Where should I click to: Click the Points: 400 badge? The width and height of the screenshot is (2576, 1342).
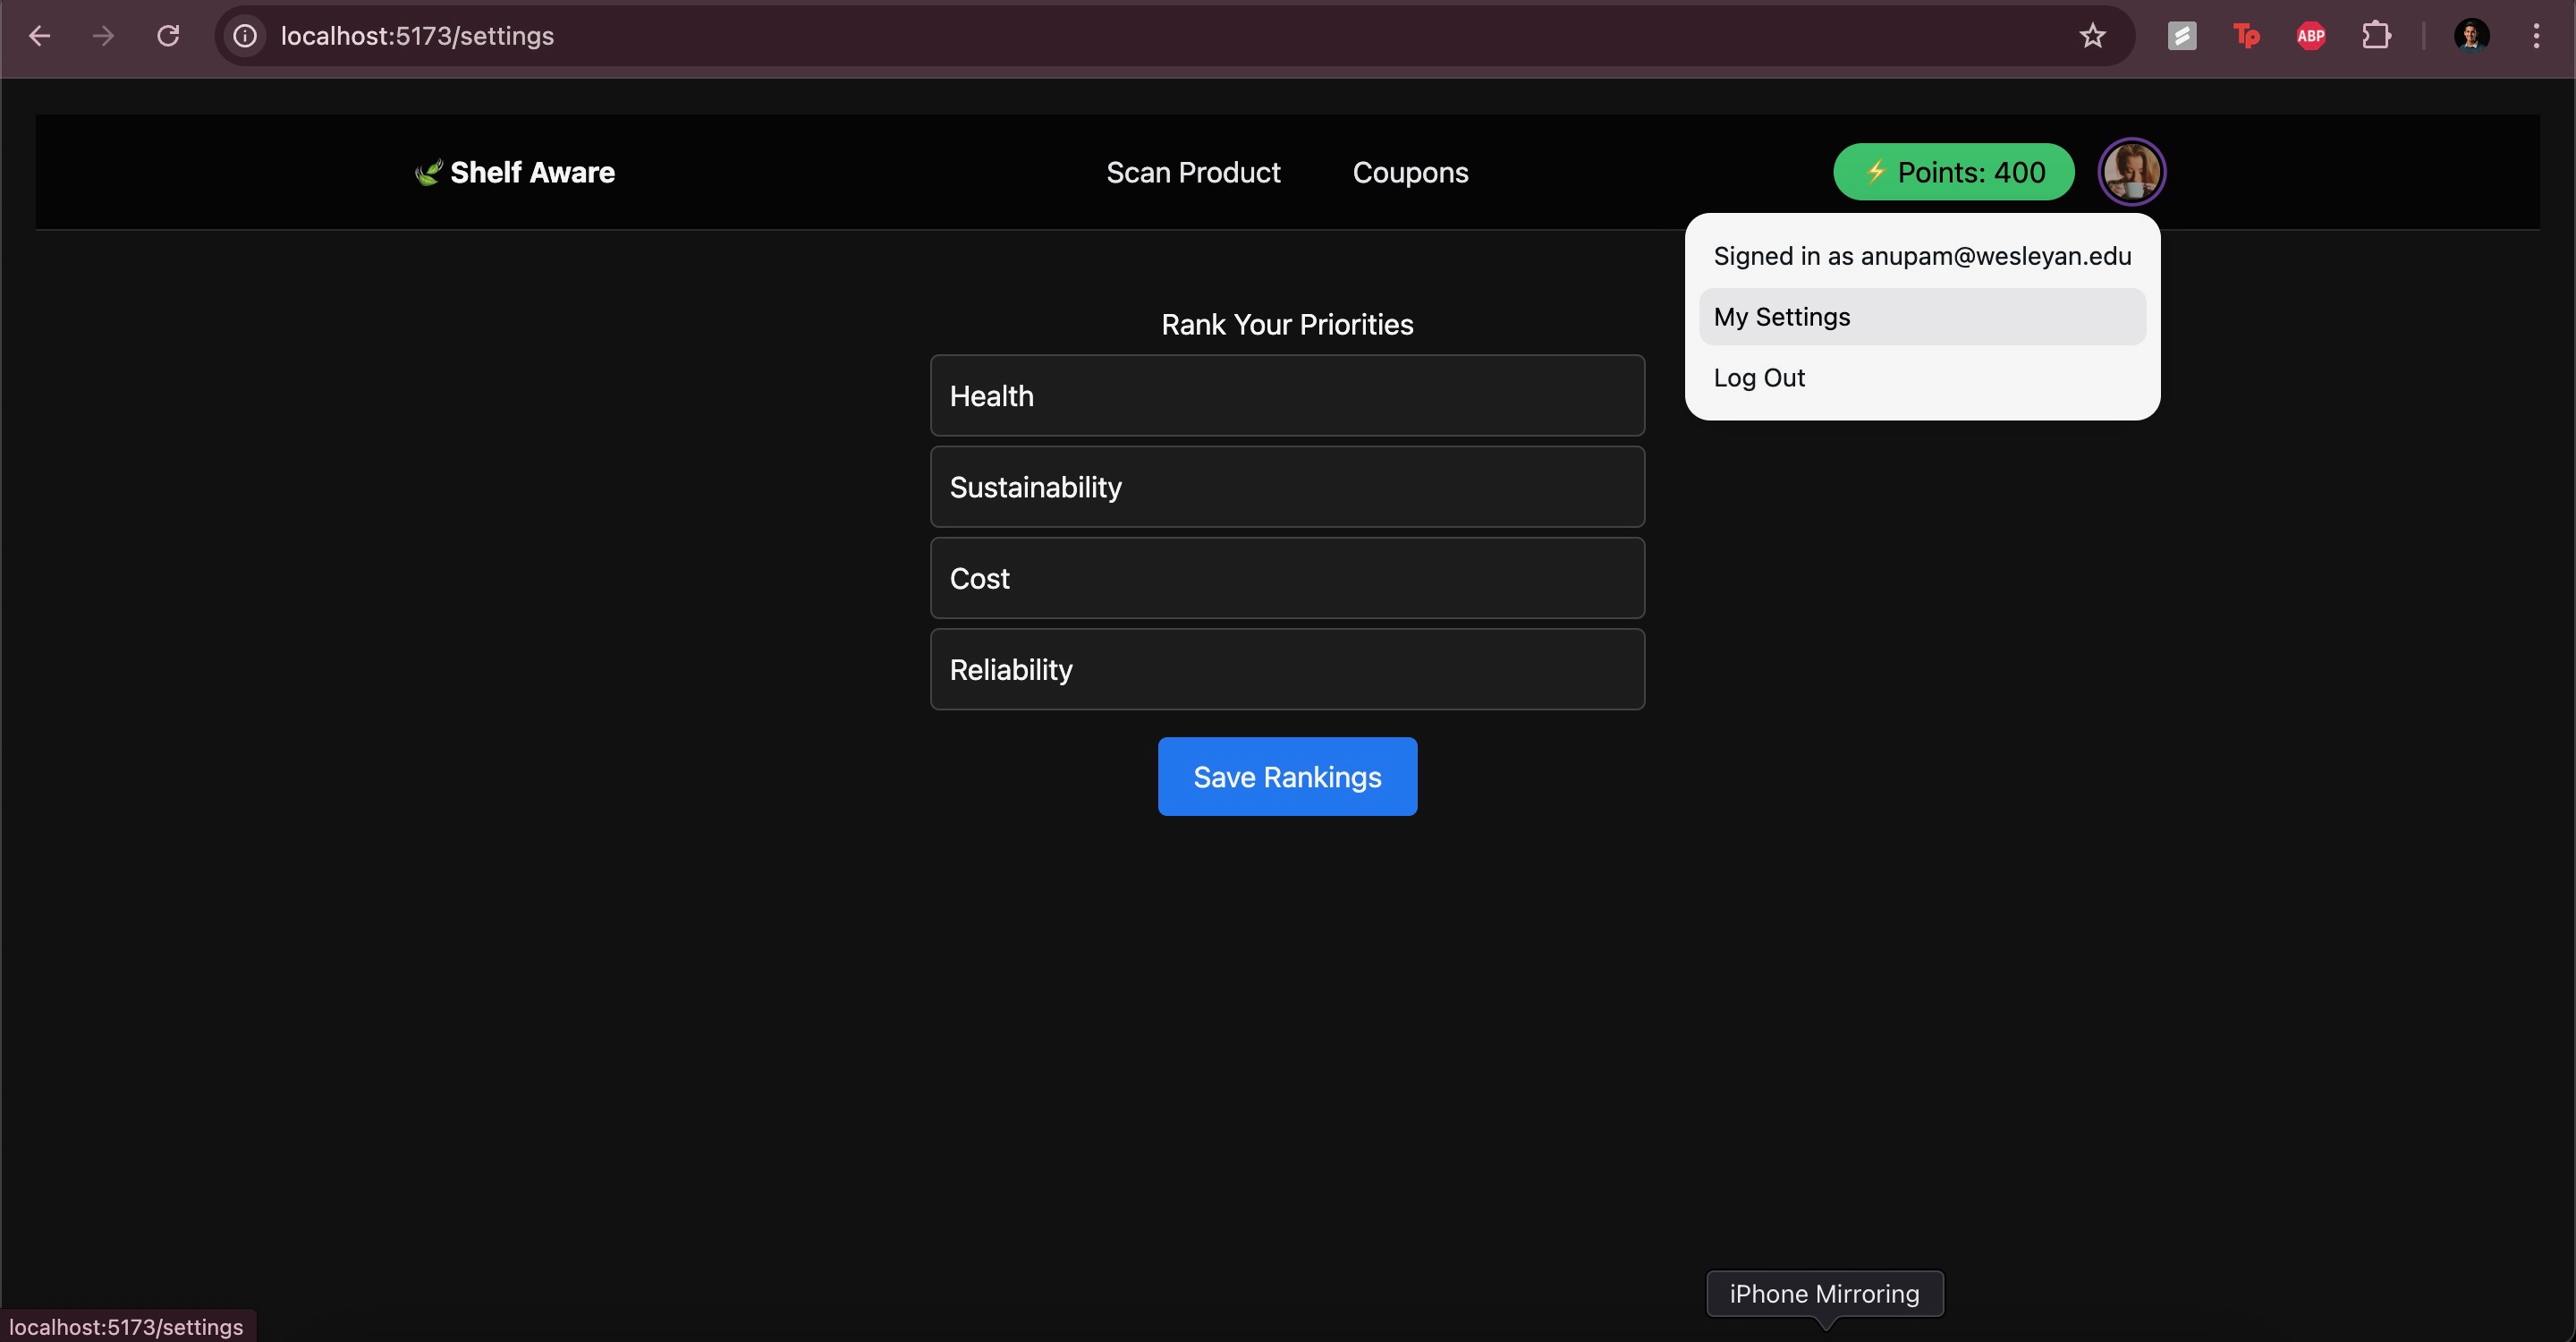pyautogui.click(x=1953, y=172)
